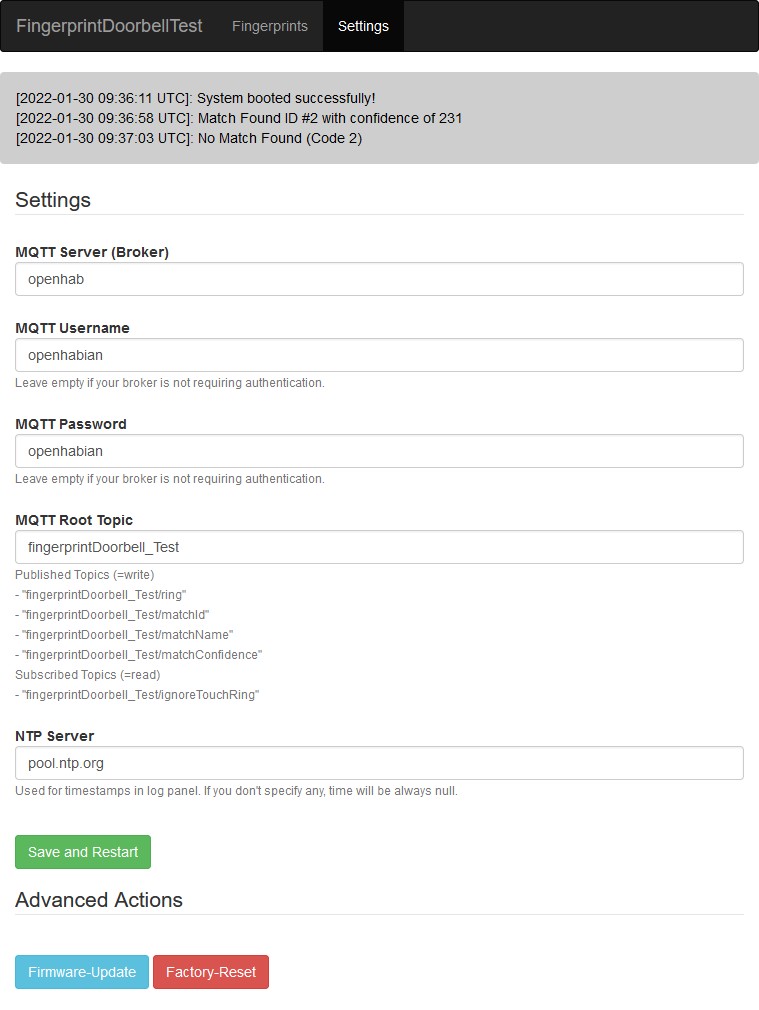Viewport: 759px width, 1010px height.
Task: Select the Settings tab in navbar
Action: pos(363,26)
